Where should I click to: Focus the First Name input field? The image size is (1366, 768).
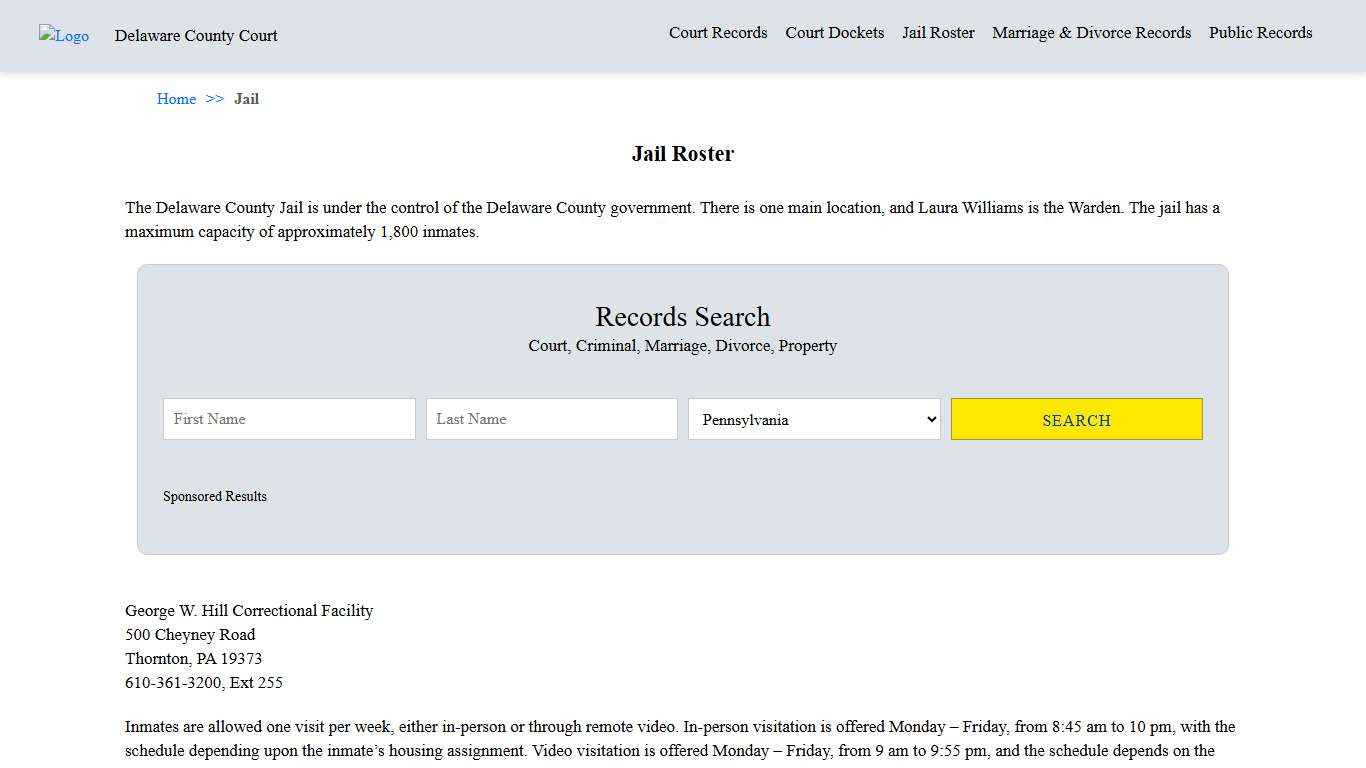click(289, 419)
